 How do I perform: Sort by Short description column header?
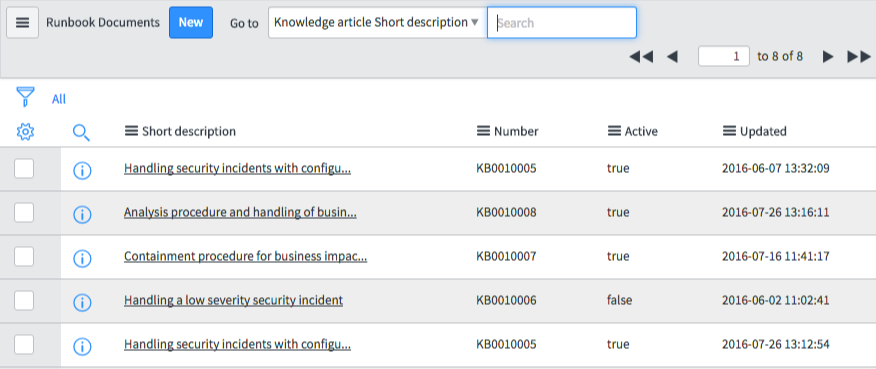coord(189,131)
